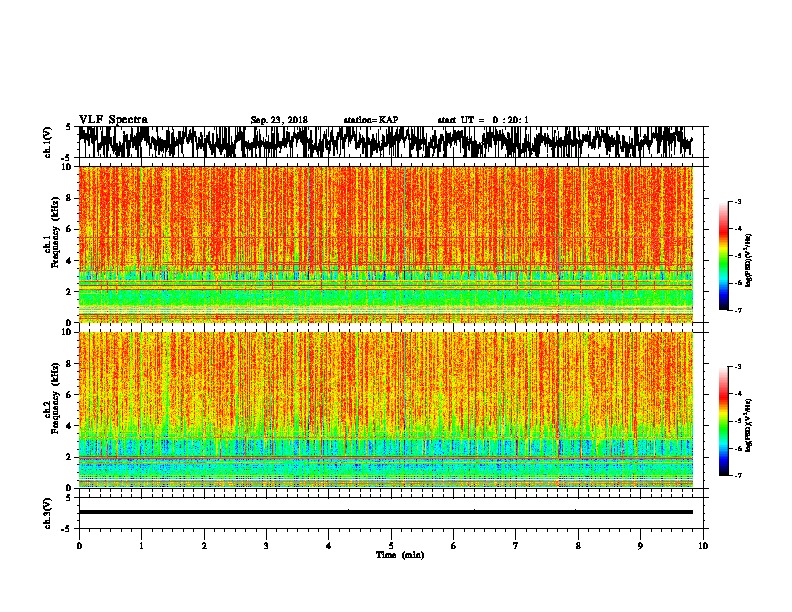Click the ch.2 color bar log(PSD) unit label
This screenshot has width=792, height=612.
click(748, 425)
